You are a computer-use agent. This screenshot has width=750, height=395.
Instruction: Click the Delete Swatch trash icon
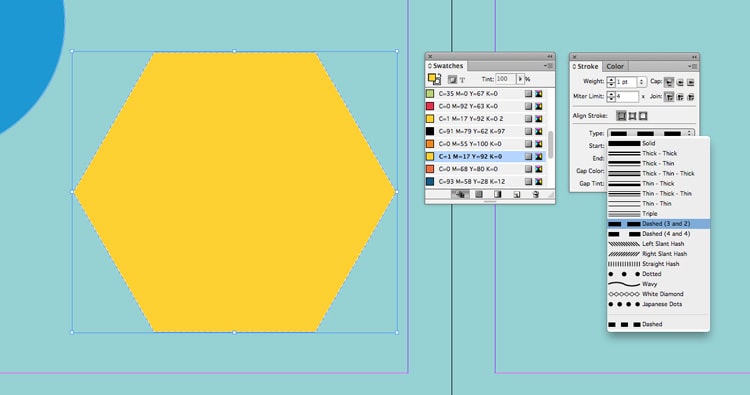[x=536, y=194]
